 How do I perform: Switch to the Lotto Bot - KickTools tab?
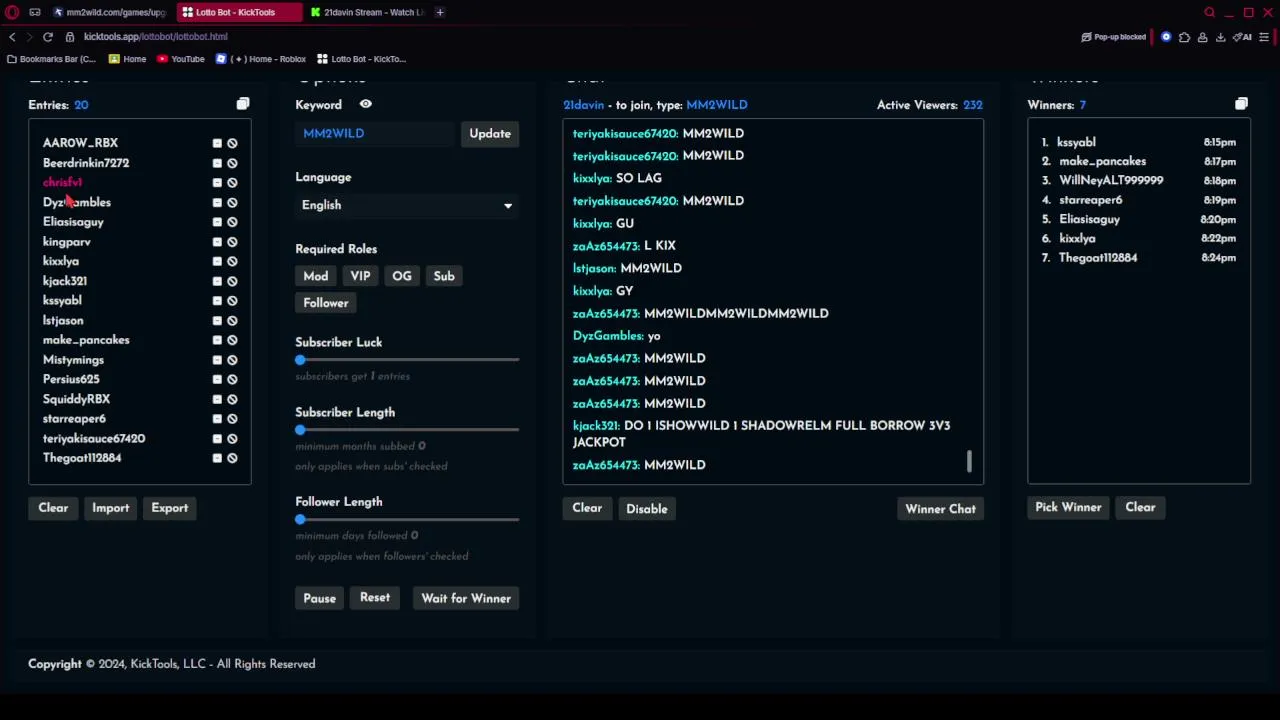238,12
